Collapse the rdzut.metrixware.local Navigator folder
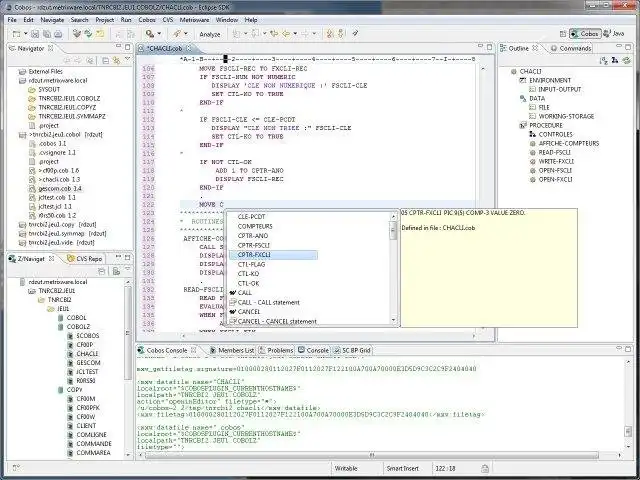This screenshot has height=480, width=640. click(x=11, y=80)
